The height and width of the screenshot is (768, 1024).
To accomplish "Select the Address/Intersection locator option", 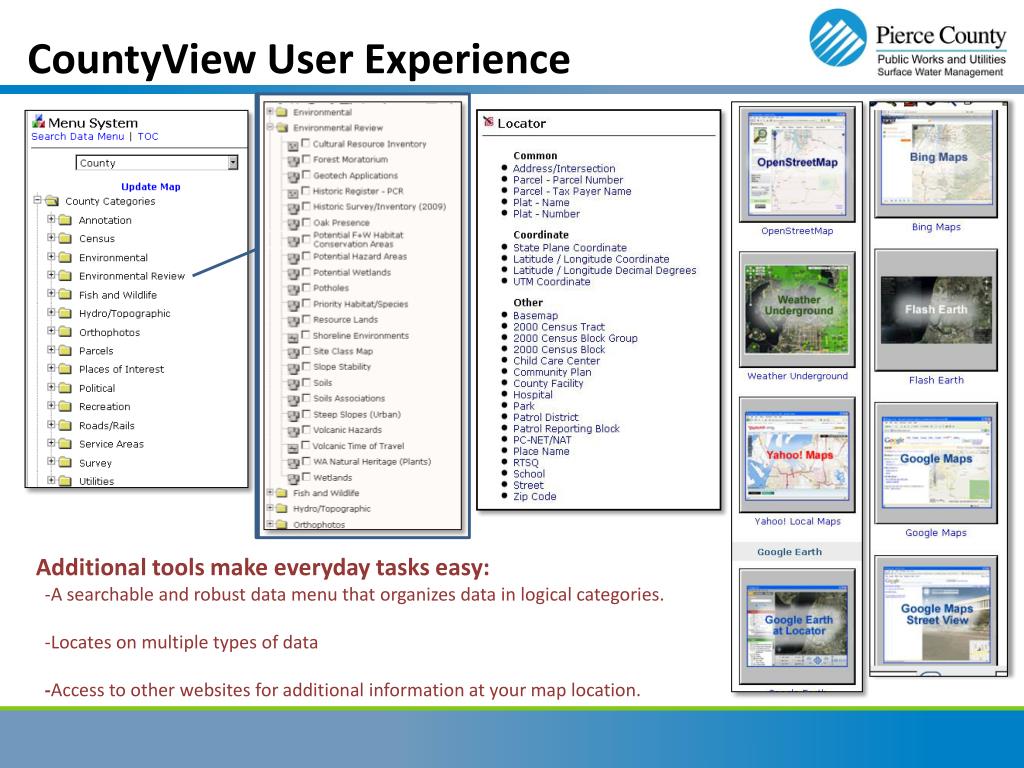I will pyautogui.click(x=564, y=168).
